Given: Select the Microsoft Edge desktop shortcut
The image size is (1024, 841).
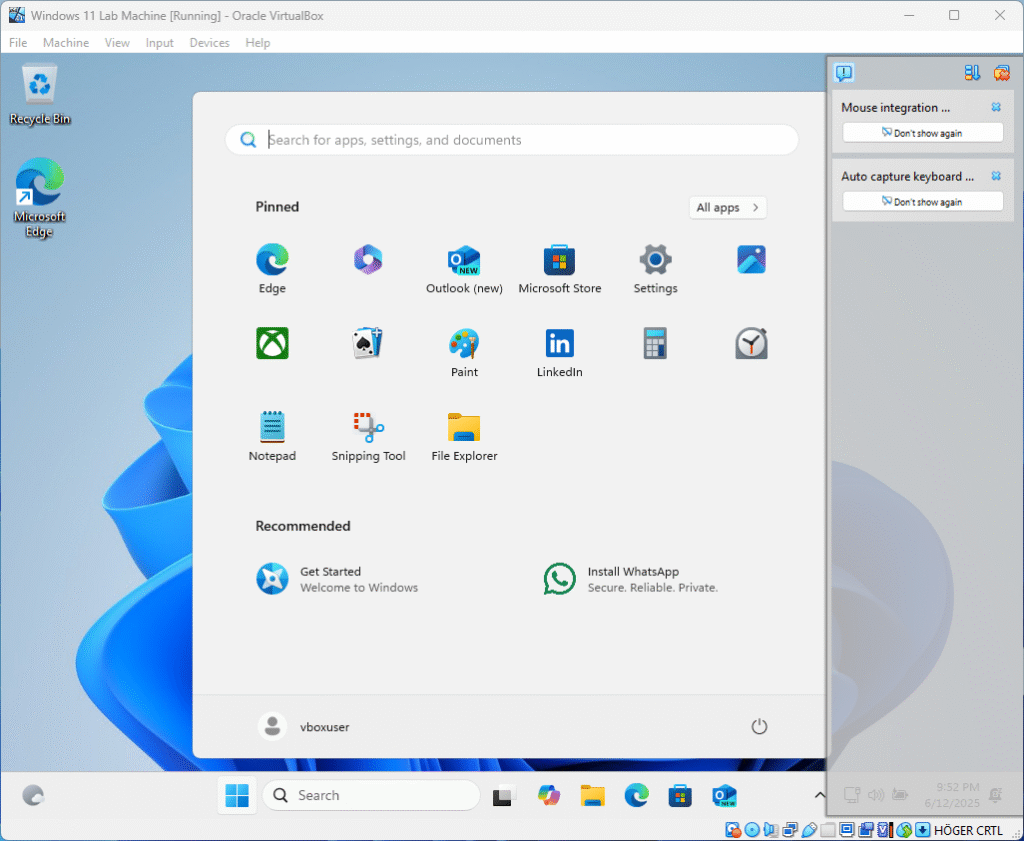Looking at the screenshot, I should (40, 198).
